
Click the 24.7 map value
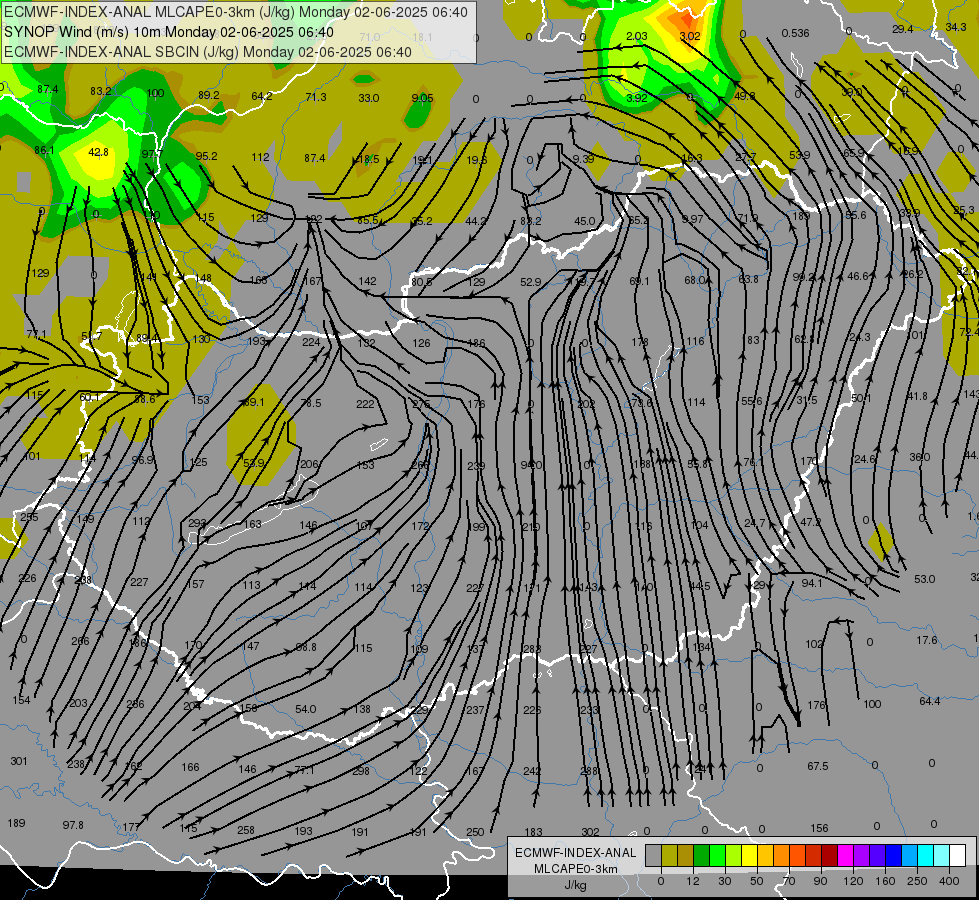[x=754, y=523]
